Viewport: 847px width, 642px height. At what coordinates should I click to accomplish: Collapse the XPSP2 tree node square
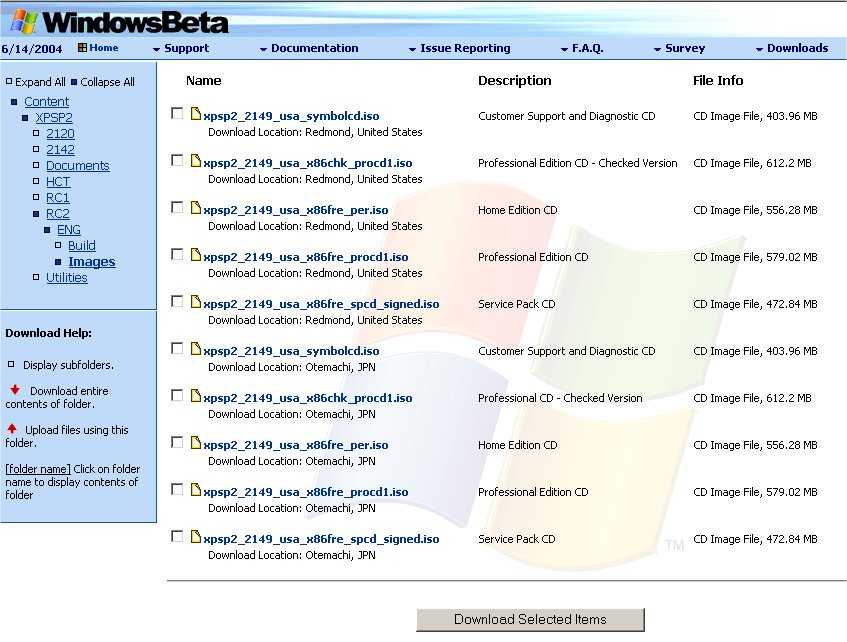tap(25, 118)
